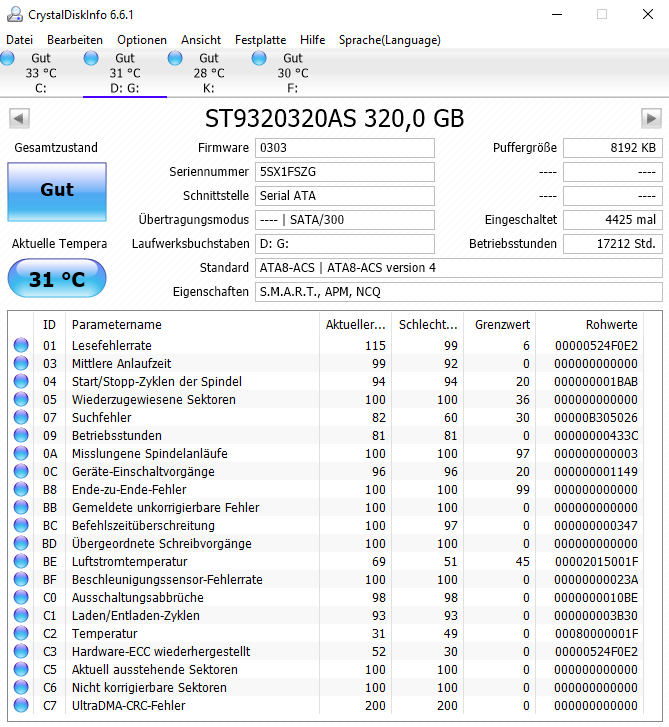Show the previous disk with left arrow
Screen dimensions: 669x727
click(x=19, y=119)
